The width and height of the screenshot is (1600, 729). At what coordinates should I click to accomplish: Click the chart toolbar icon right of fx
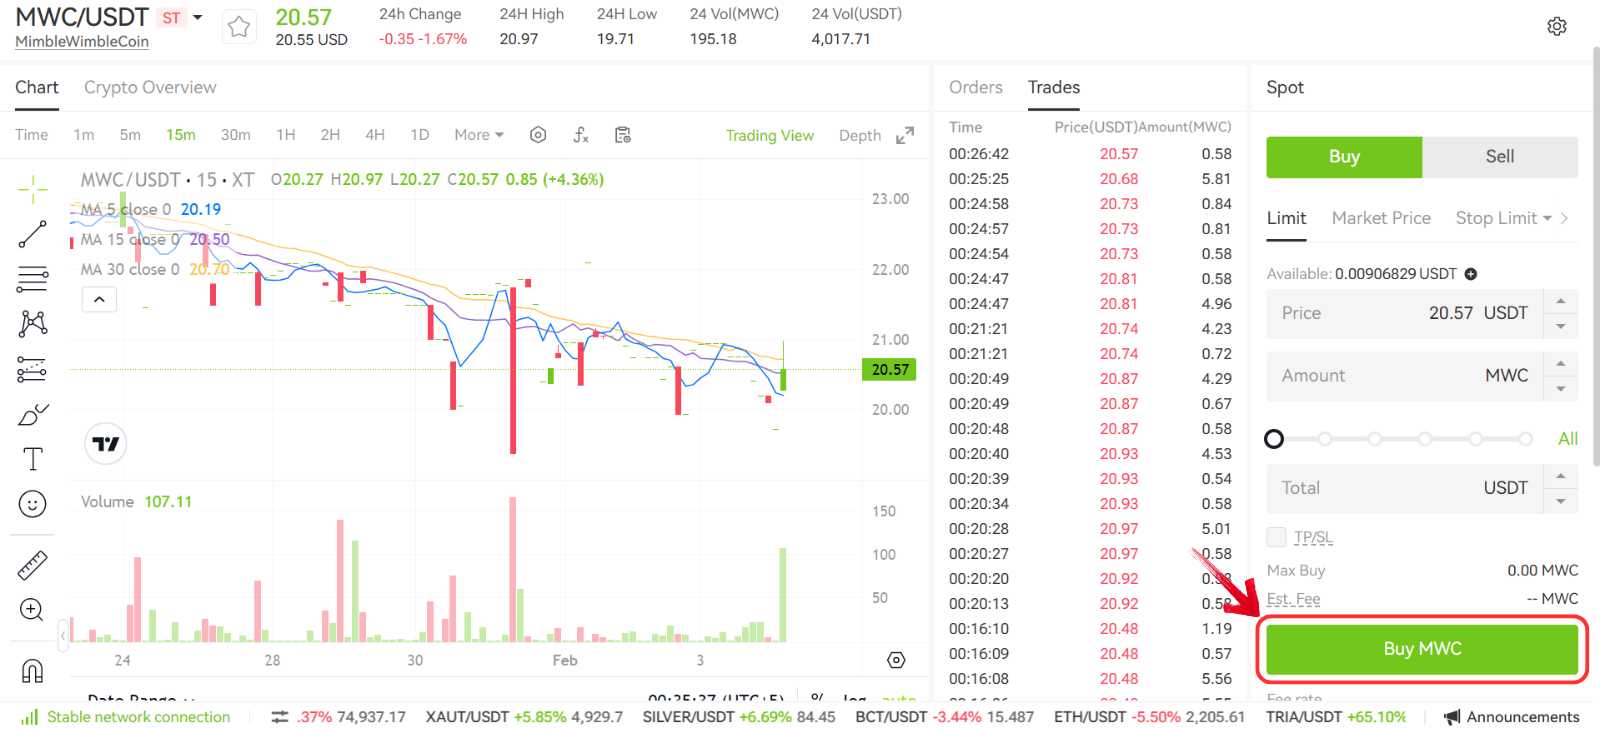[623, 135]
